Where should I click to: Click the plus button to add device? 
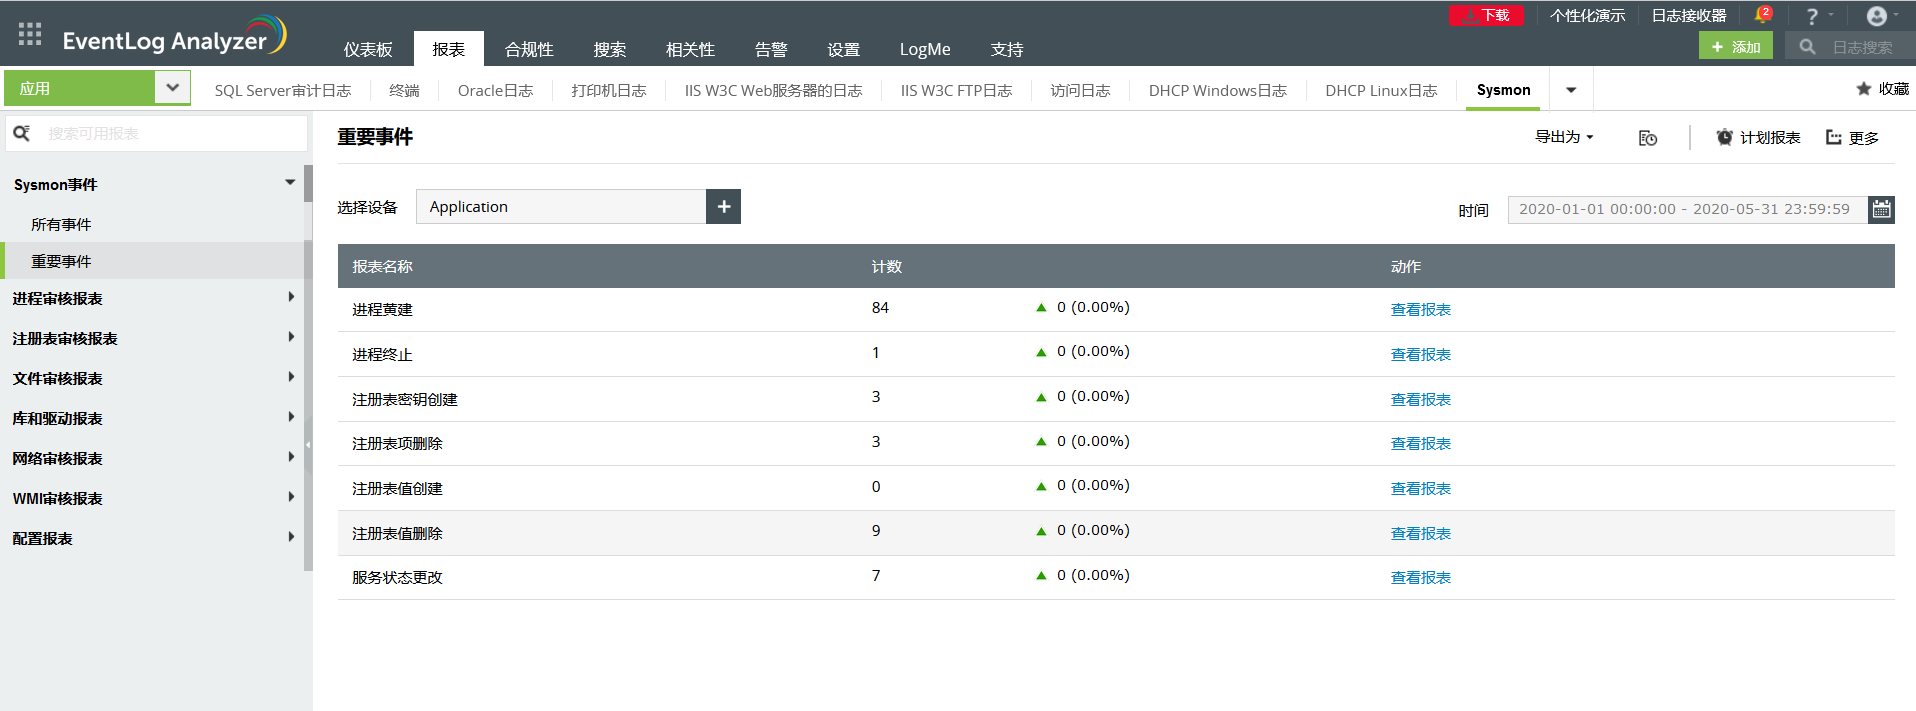click(x=724, y=207)
